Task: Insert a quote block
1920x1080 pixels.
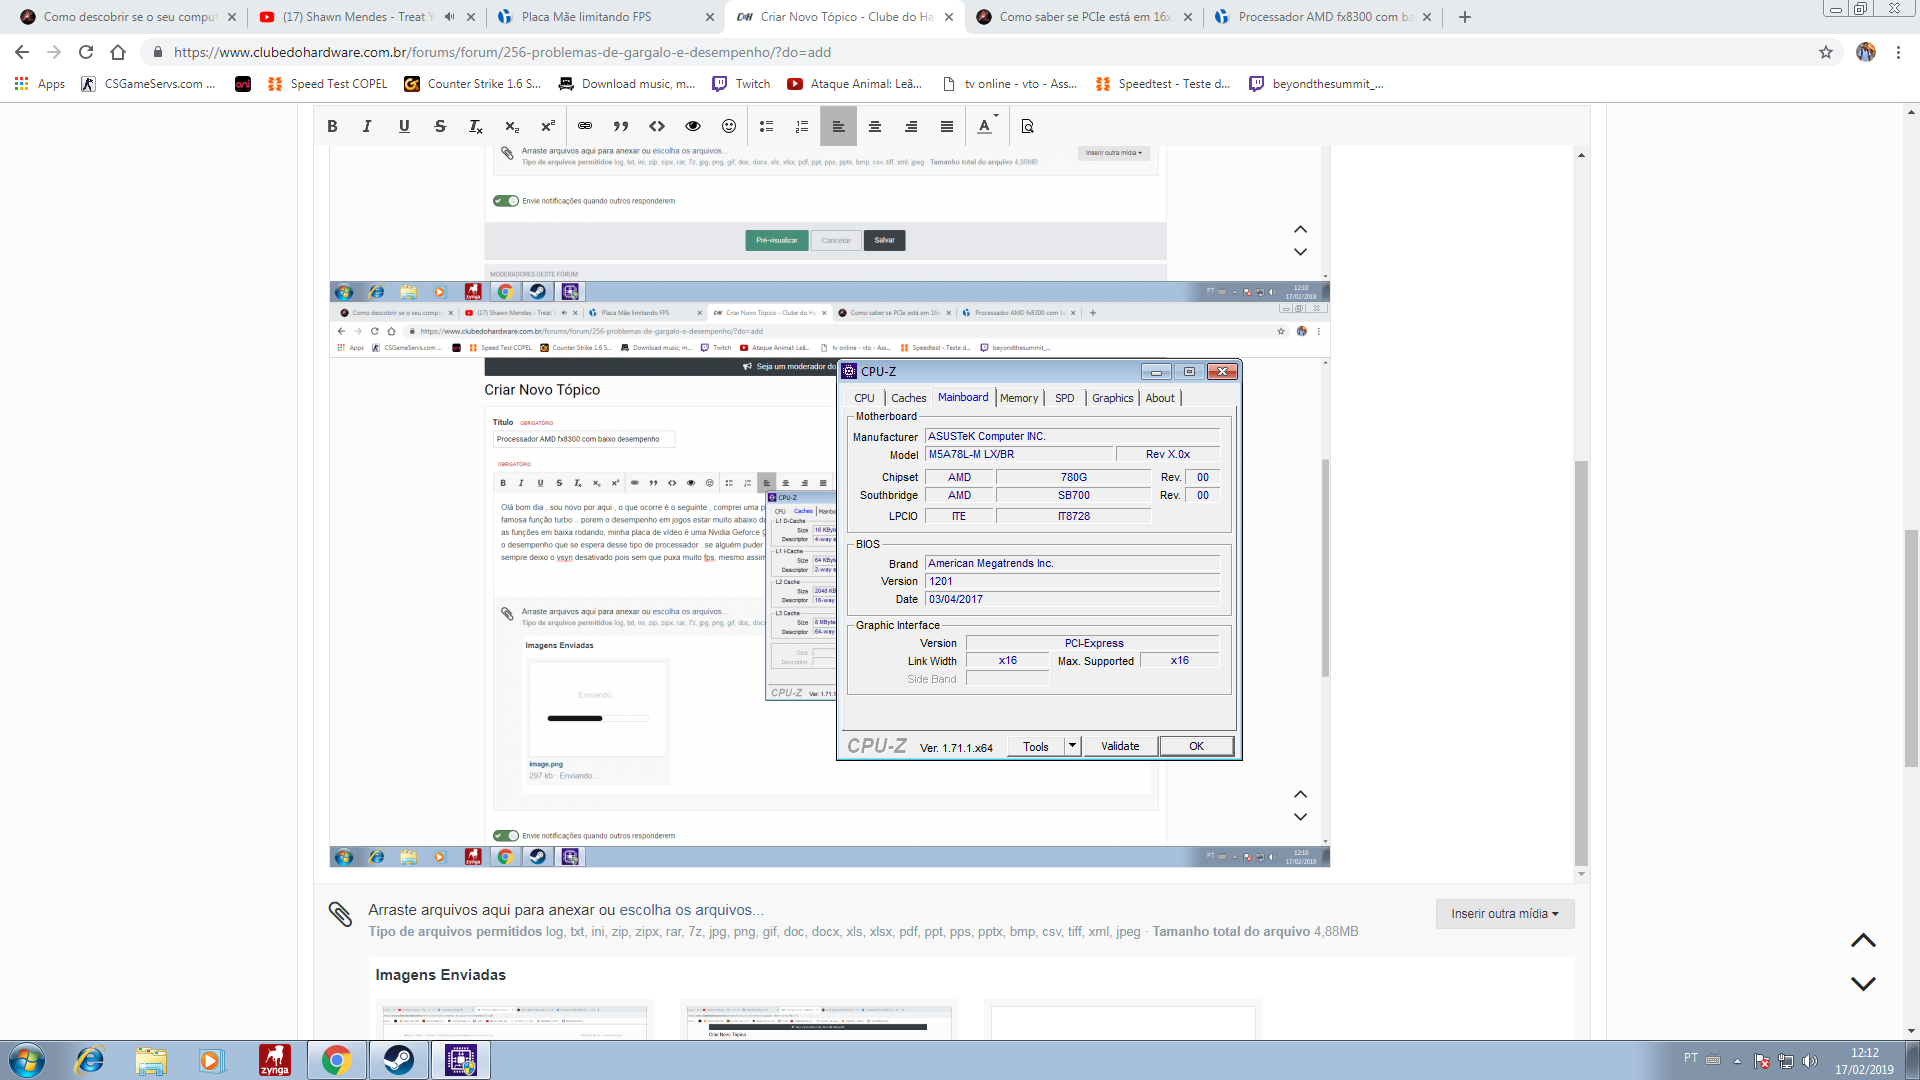Action: (621, 126)
